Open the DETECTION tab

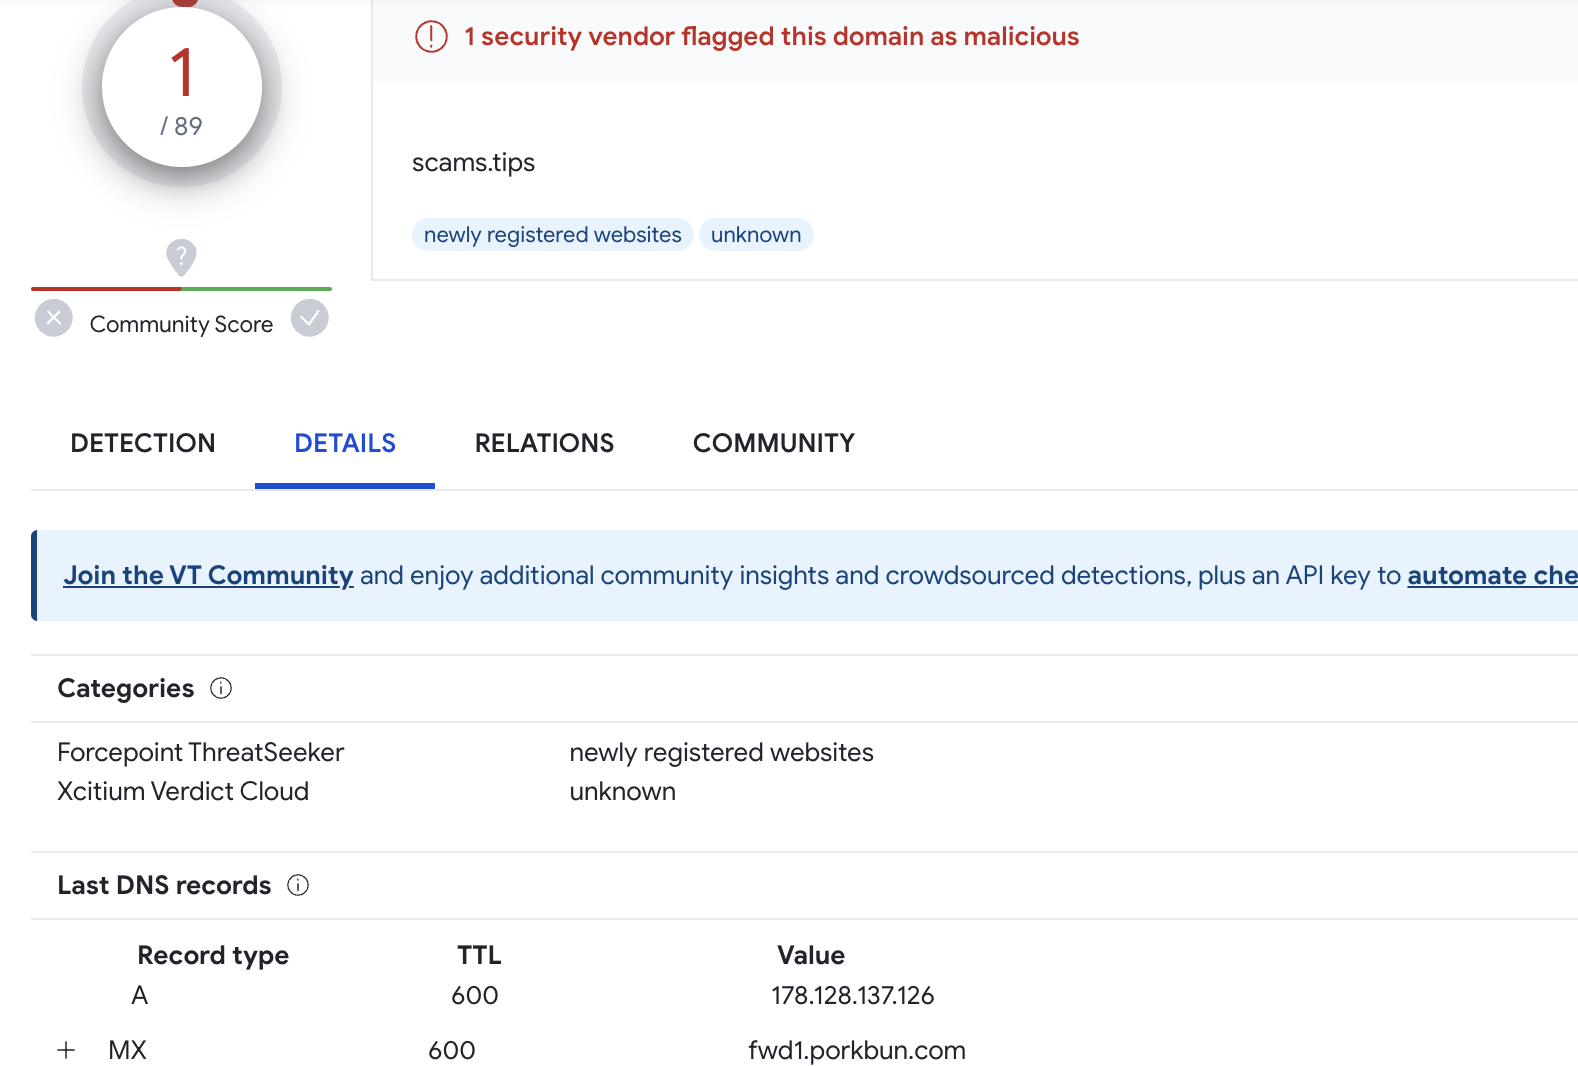tap(143, 443)
